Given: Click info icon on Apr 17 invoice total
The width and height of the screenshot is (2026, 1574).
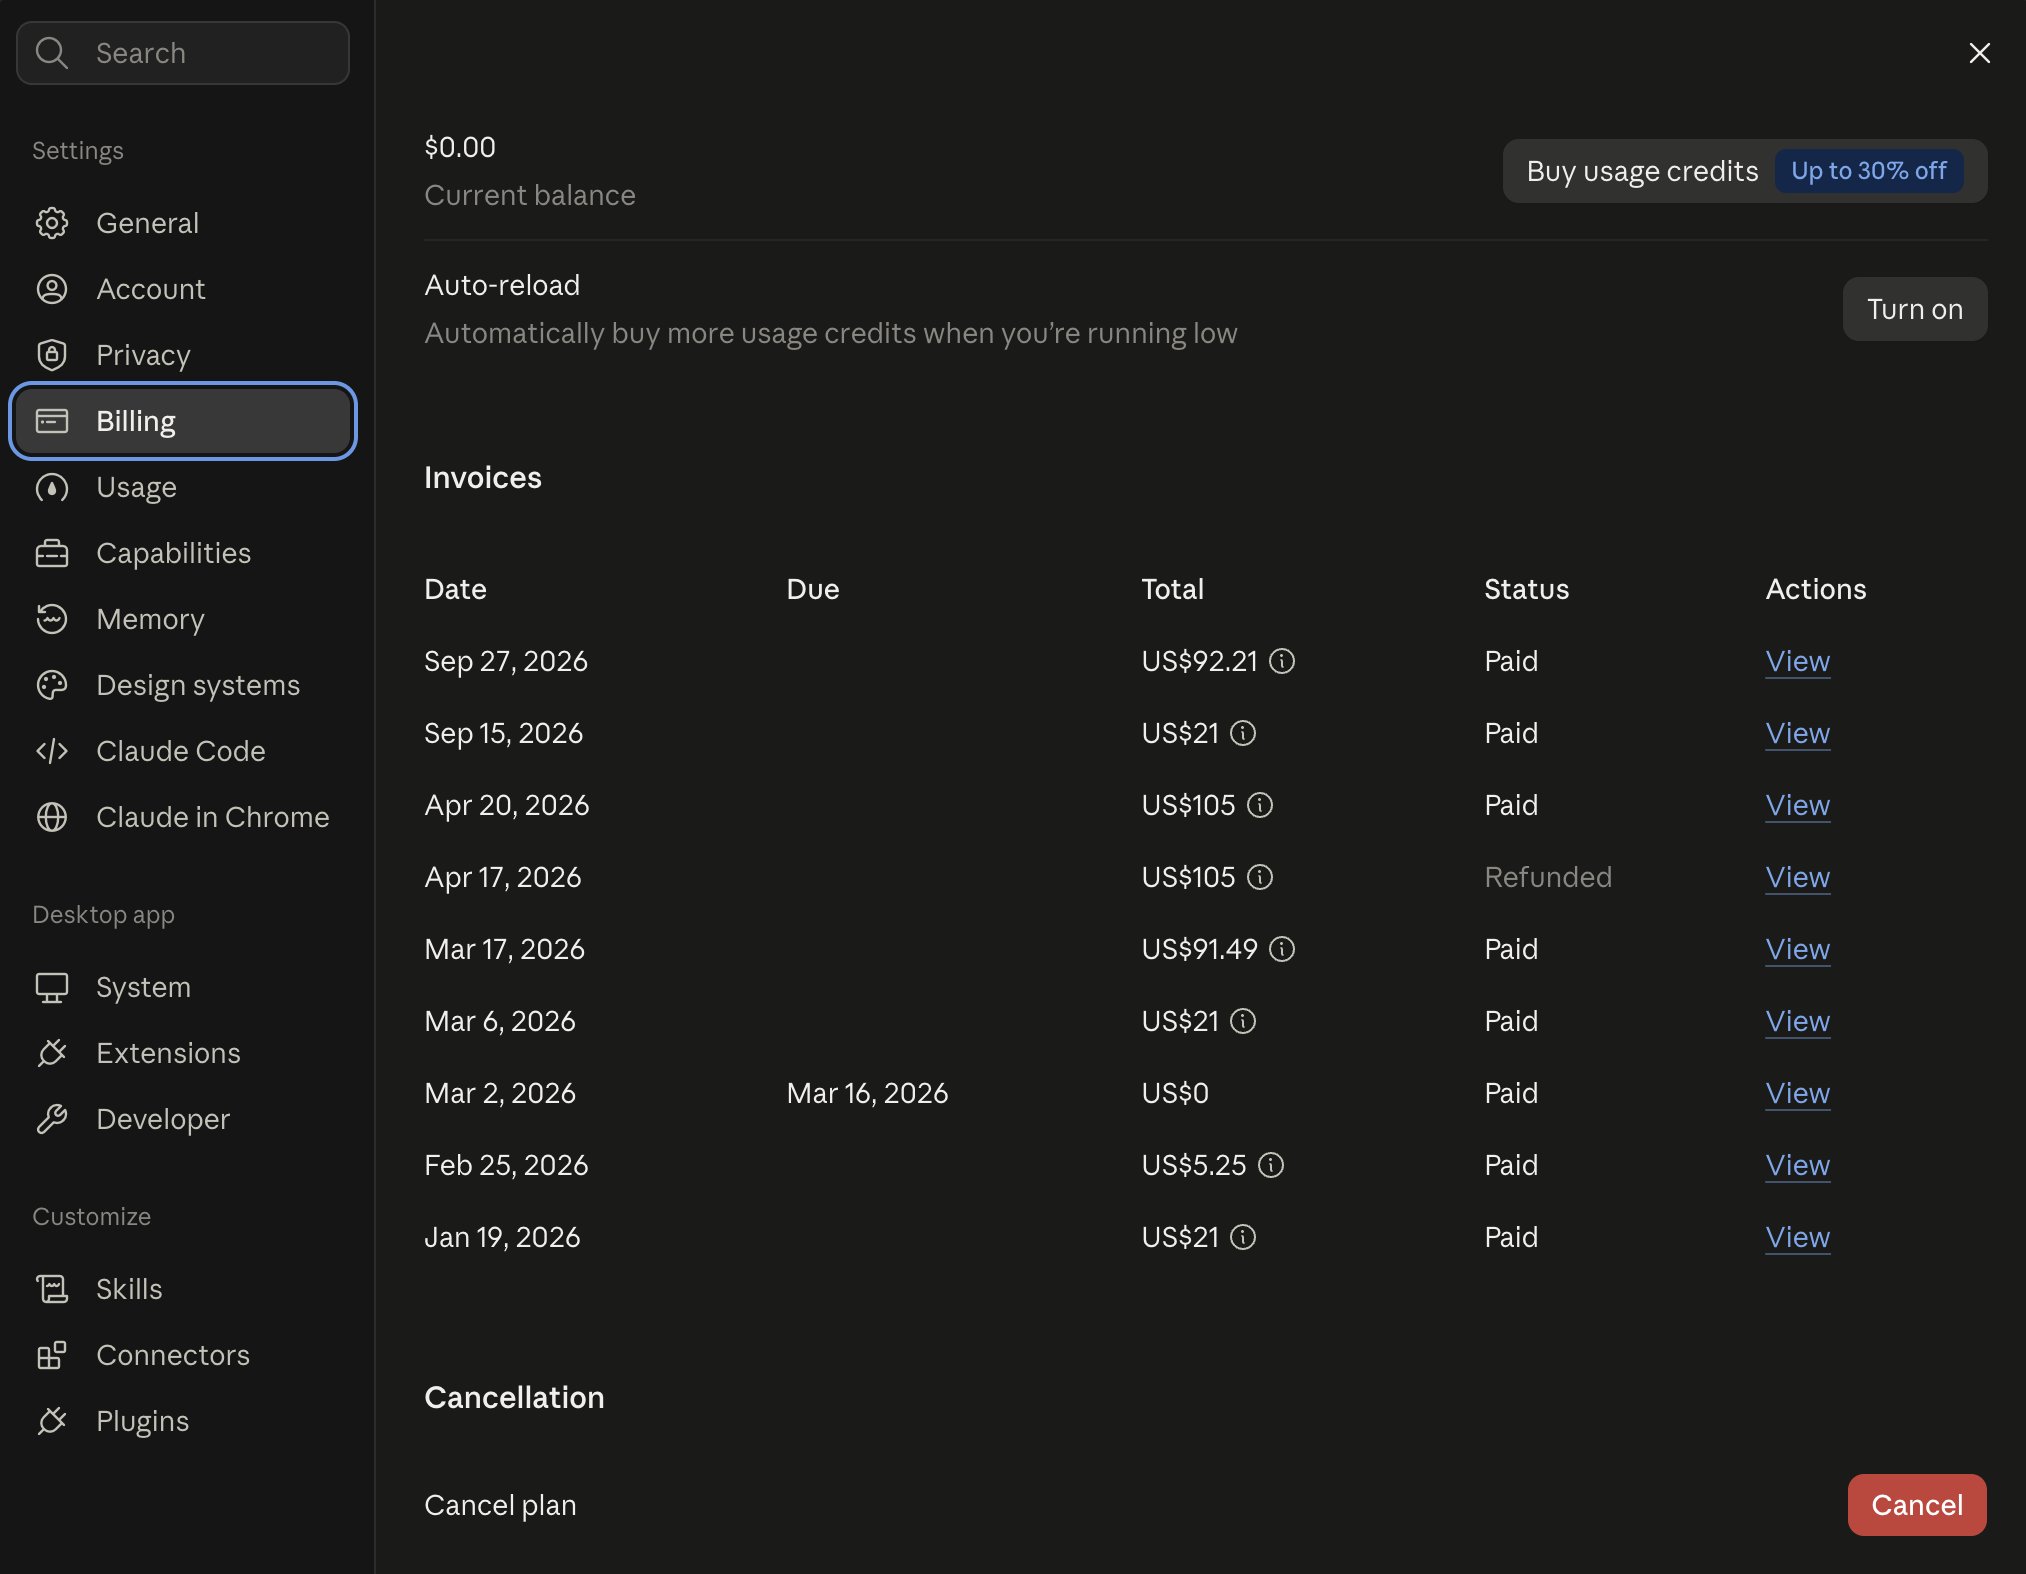Looking at the screenshot, I should point(1260,877).
